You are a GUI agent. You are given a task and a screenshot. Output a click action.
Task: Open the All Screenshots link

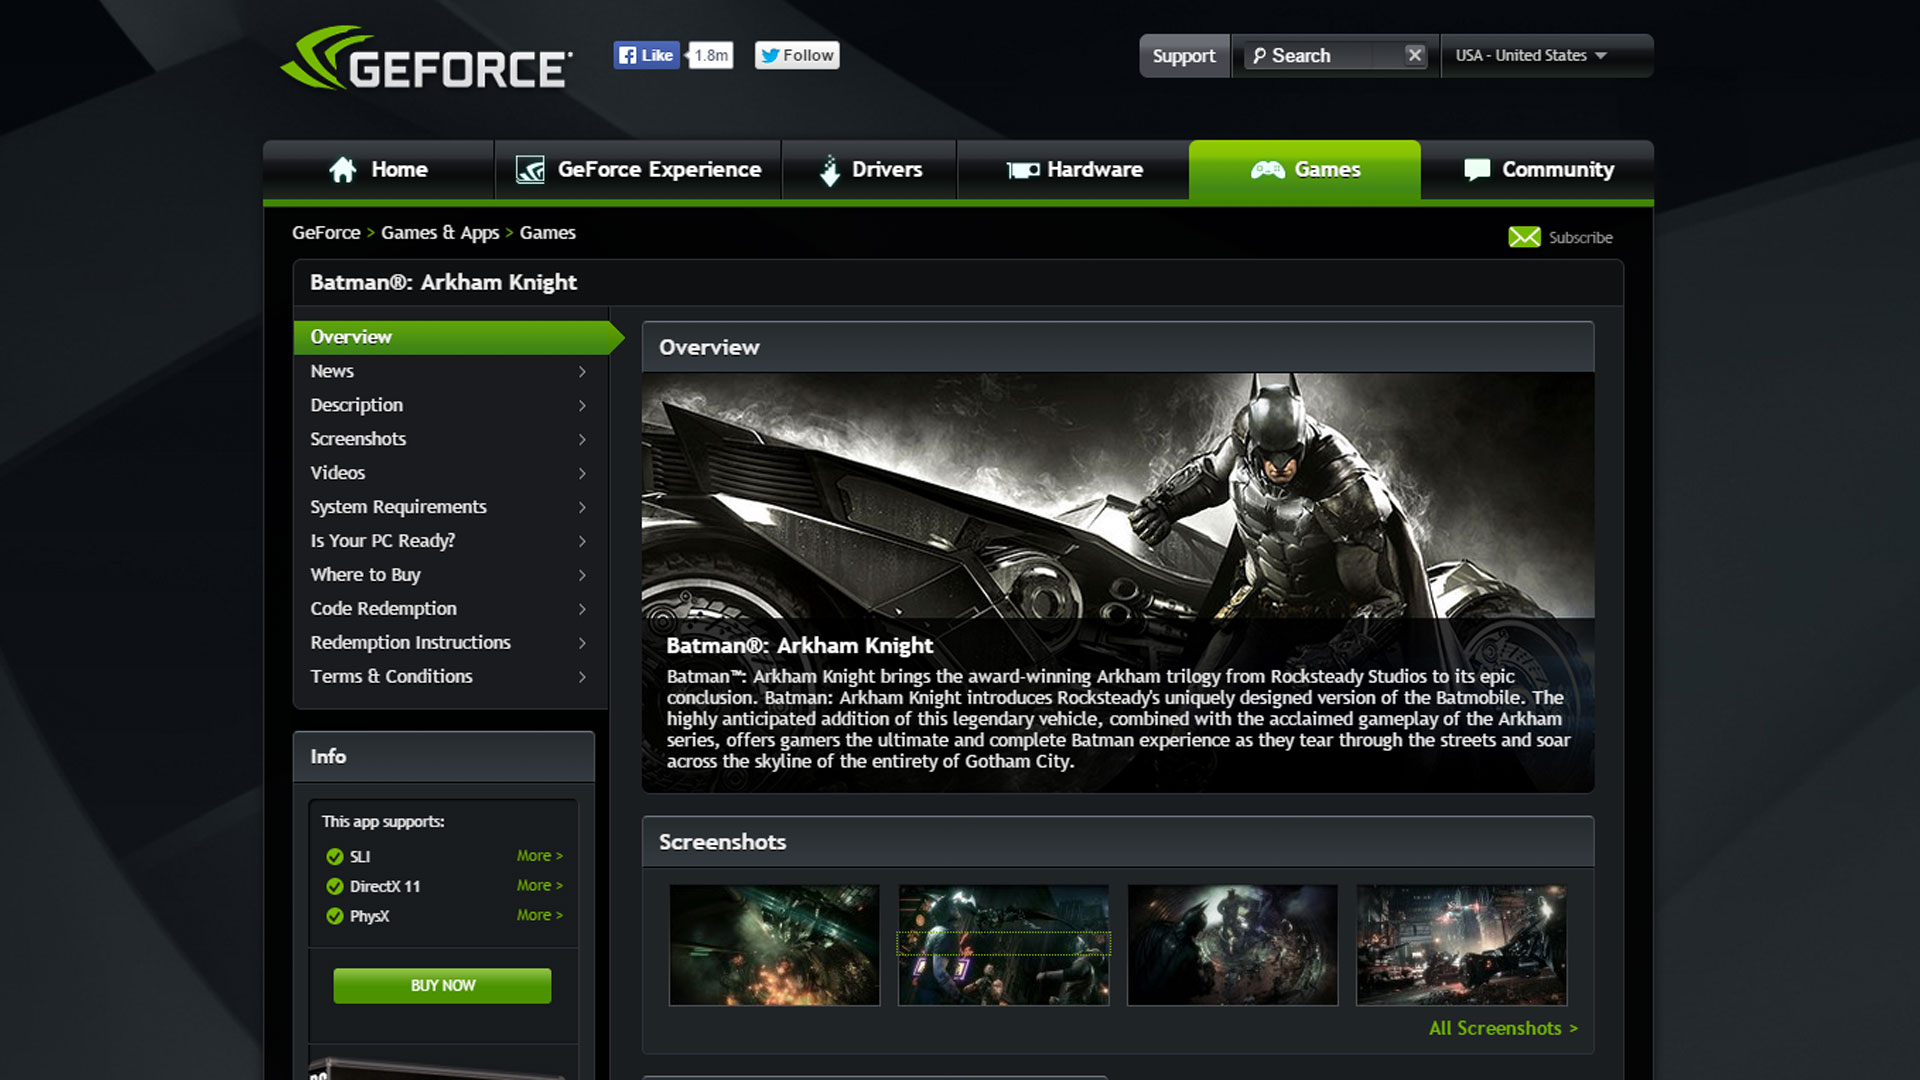(x=1502, y=1028)
